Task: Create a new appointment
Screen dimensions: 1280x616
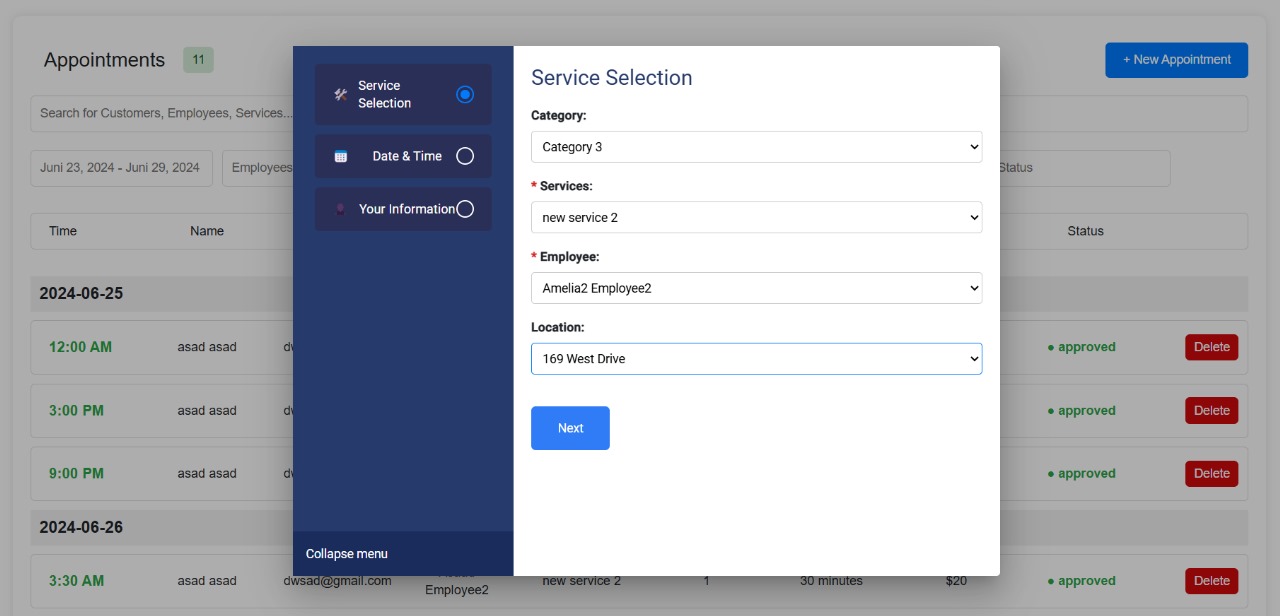Action: 1176,60
